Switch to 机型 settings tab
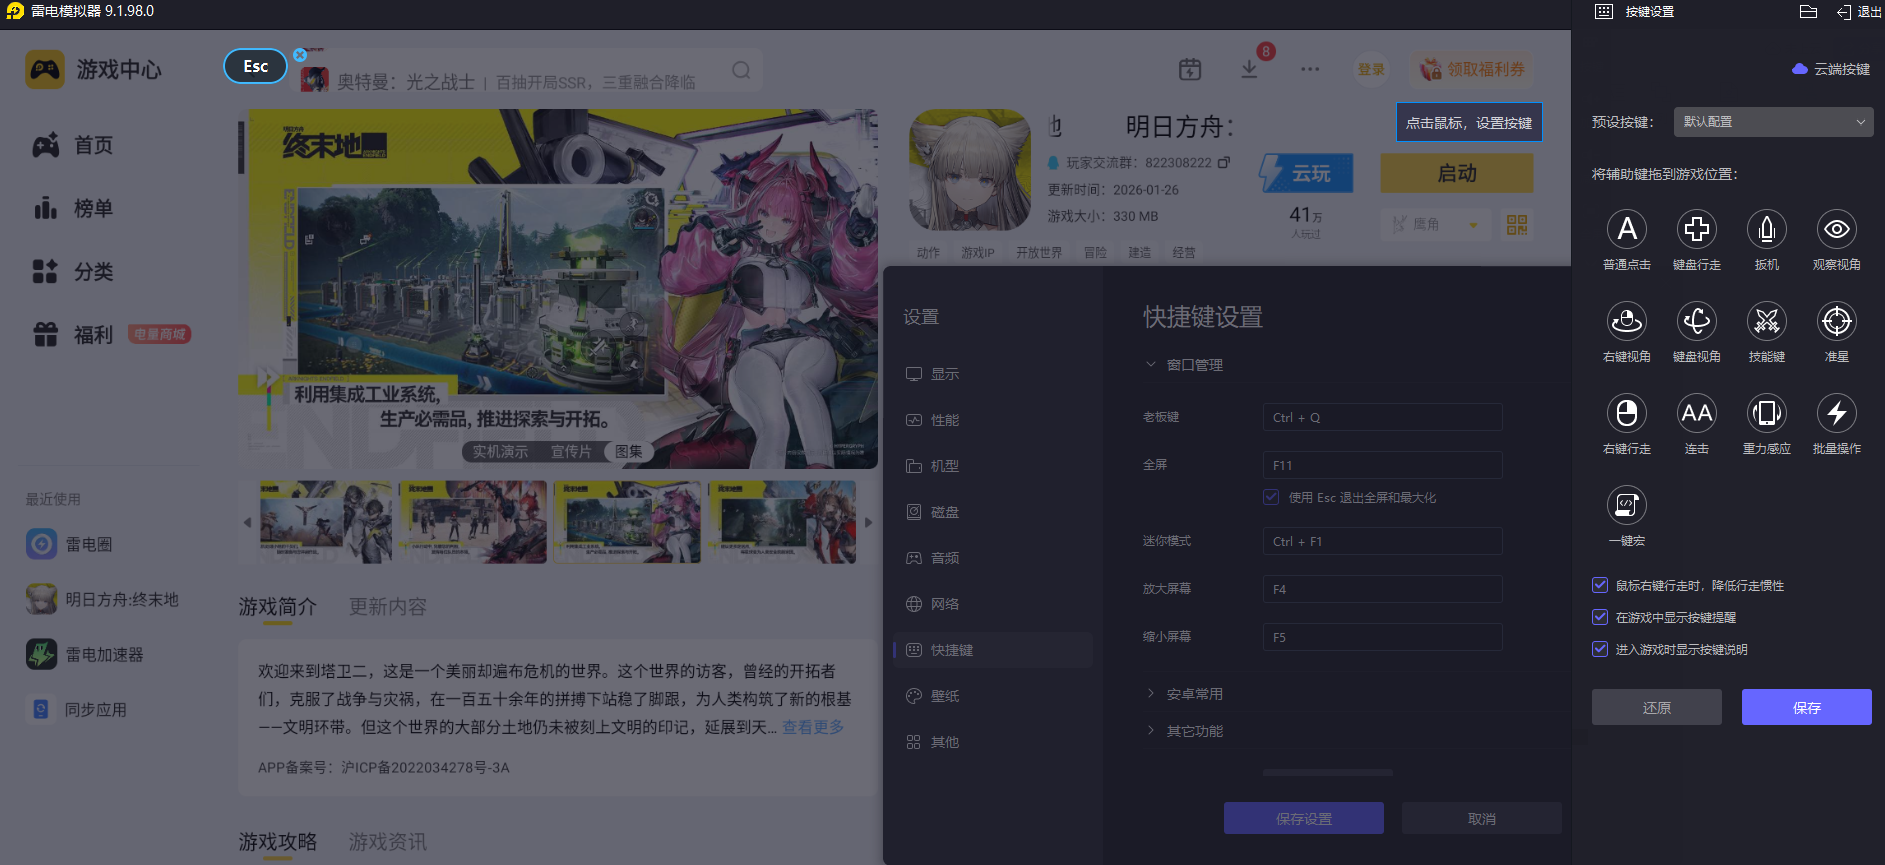This screenshot has width=1885, height=865. tap(993, 466)
